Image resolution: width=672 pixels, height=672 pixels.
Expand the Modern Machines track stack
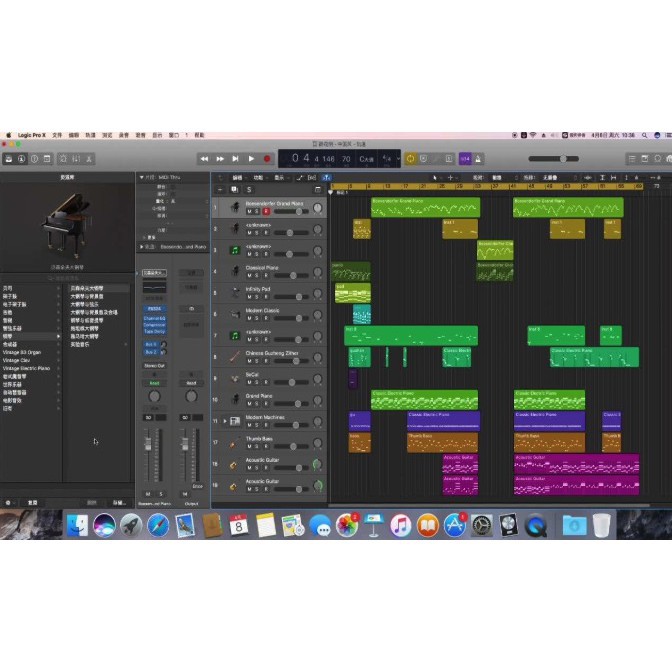tap(225, 421)
